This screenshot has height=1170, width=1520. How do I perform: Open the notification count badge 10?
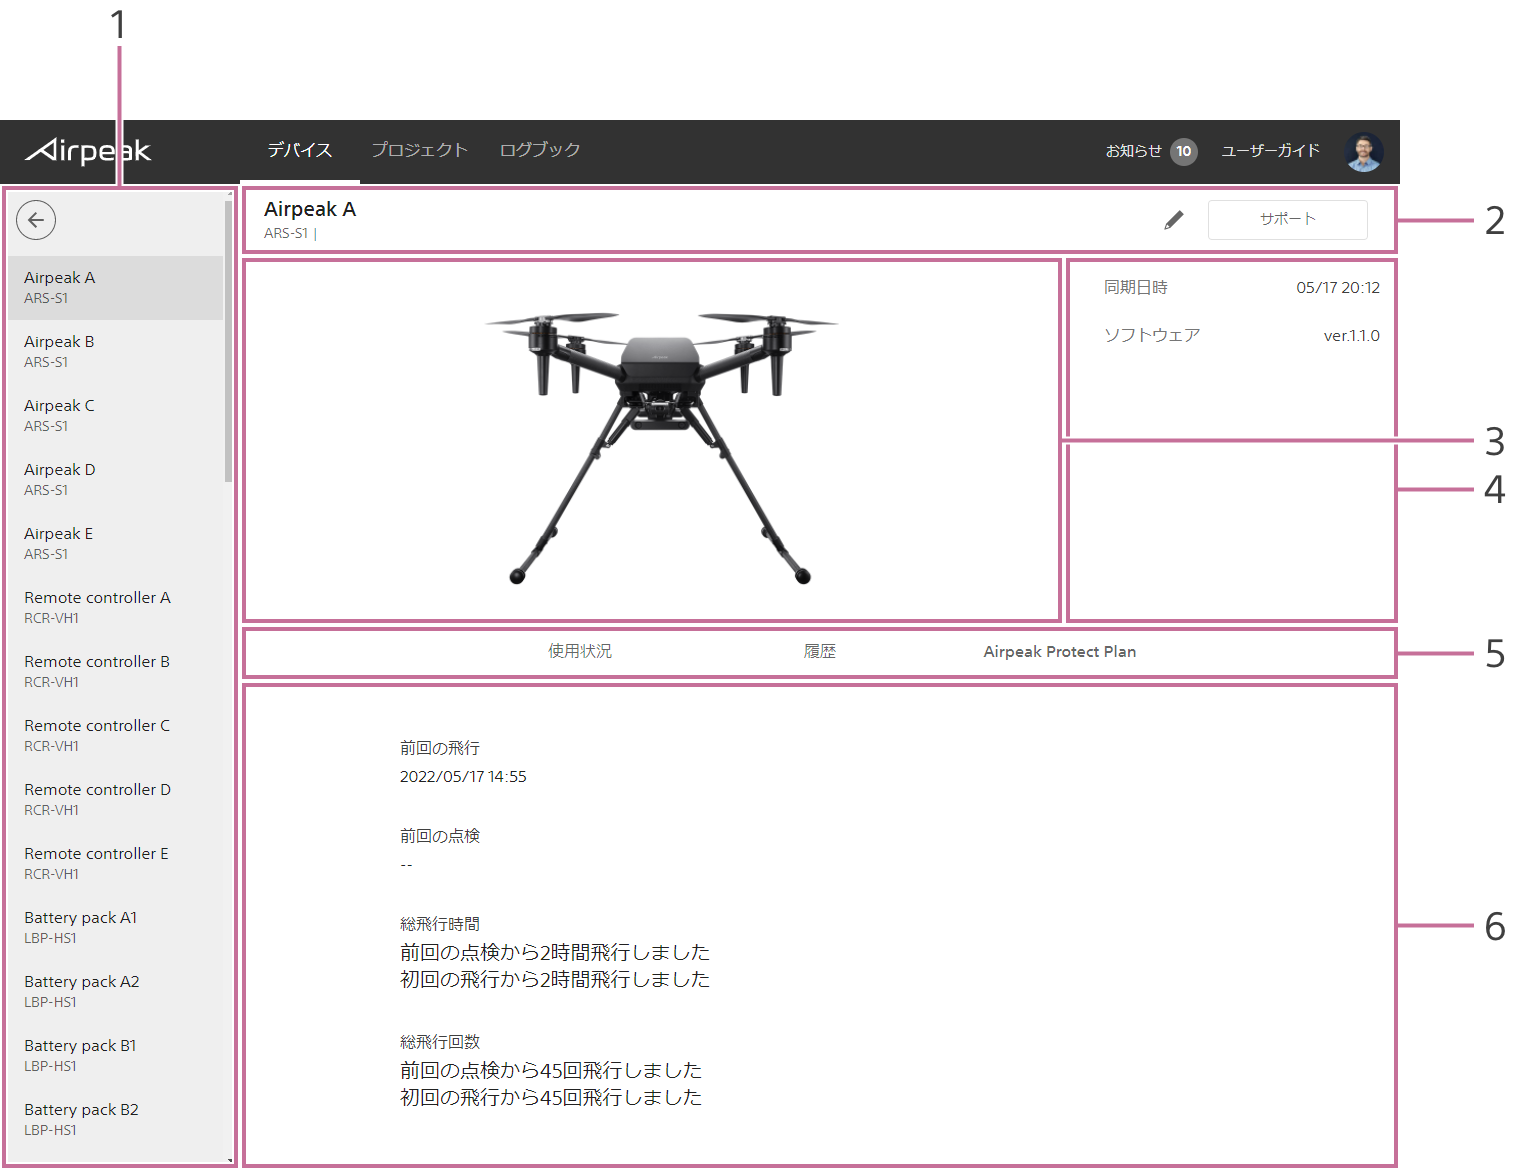pos(1184,151)
